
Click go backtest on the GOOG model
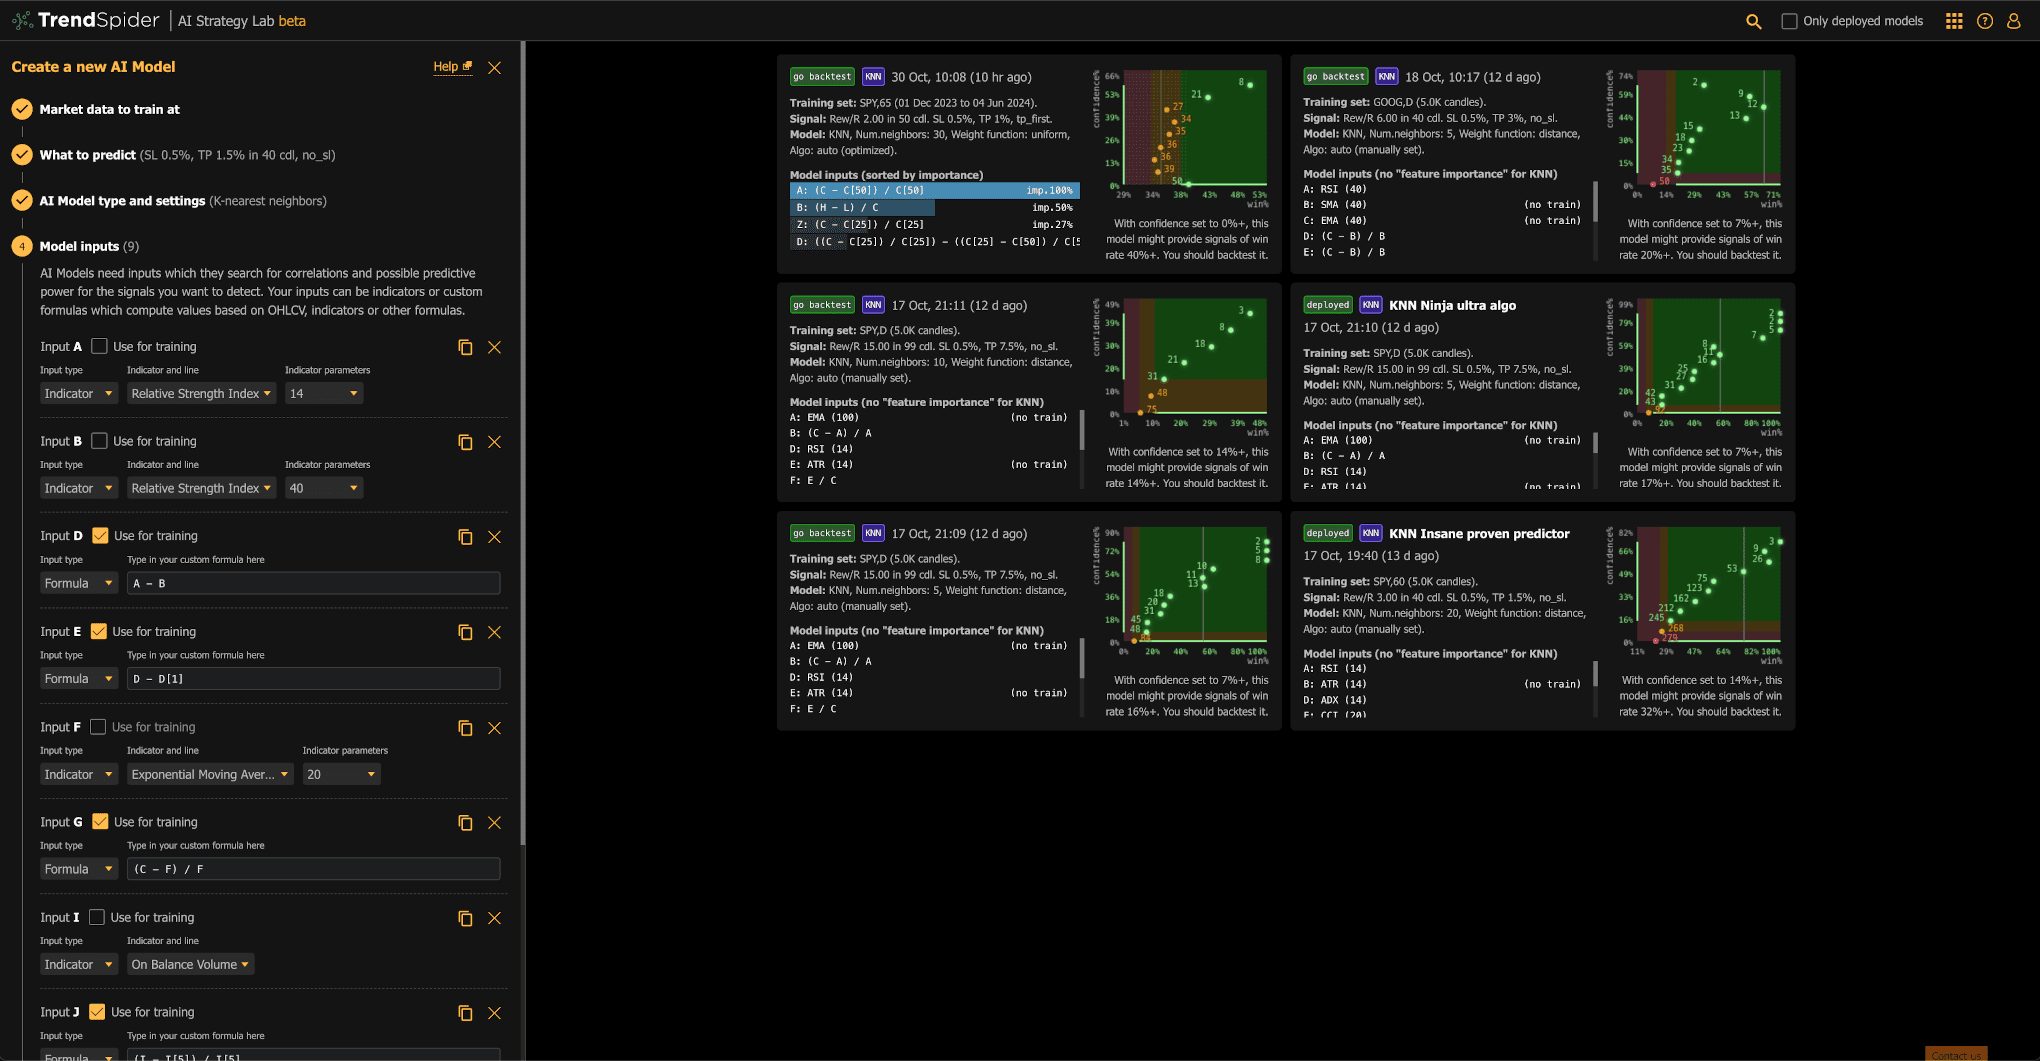pos(1336,77)
